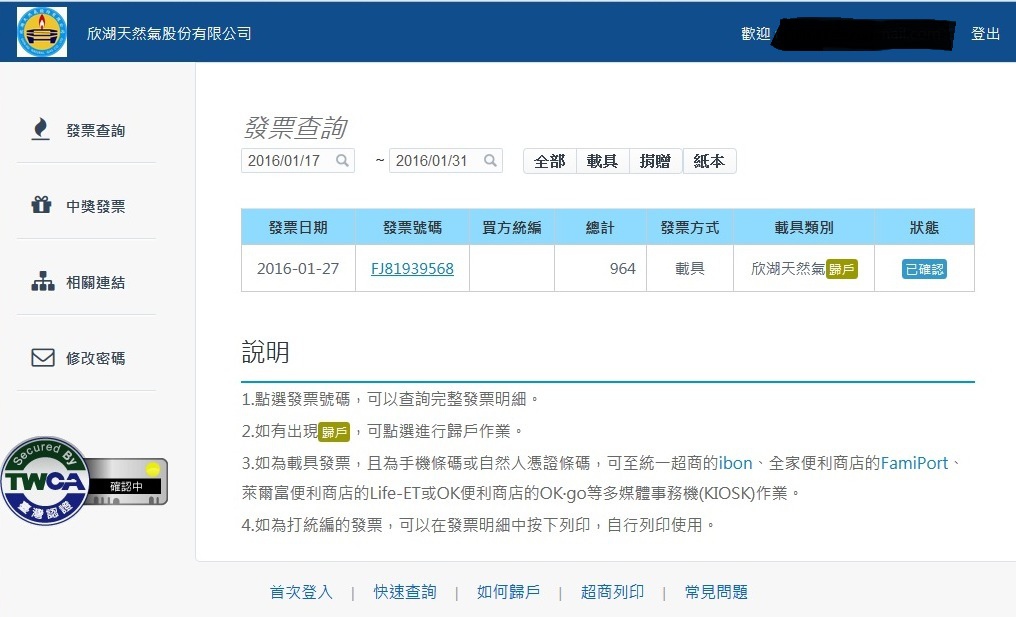
Task: Open the 中獎發票 section via its gift icon
Action: coord(41,204)
